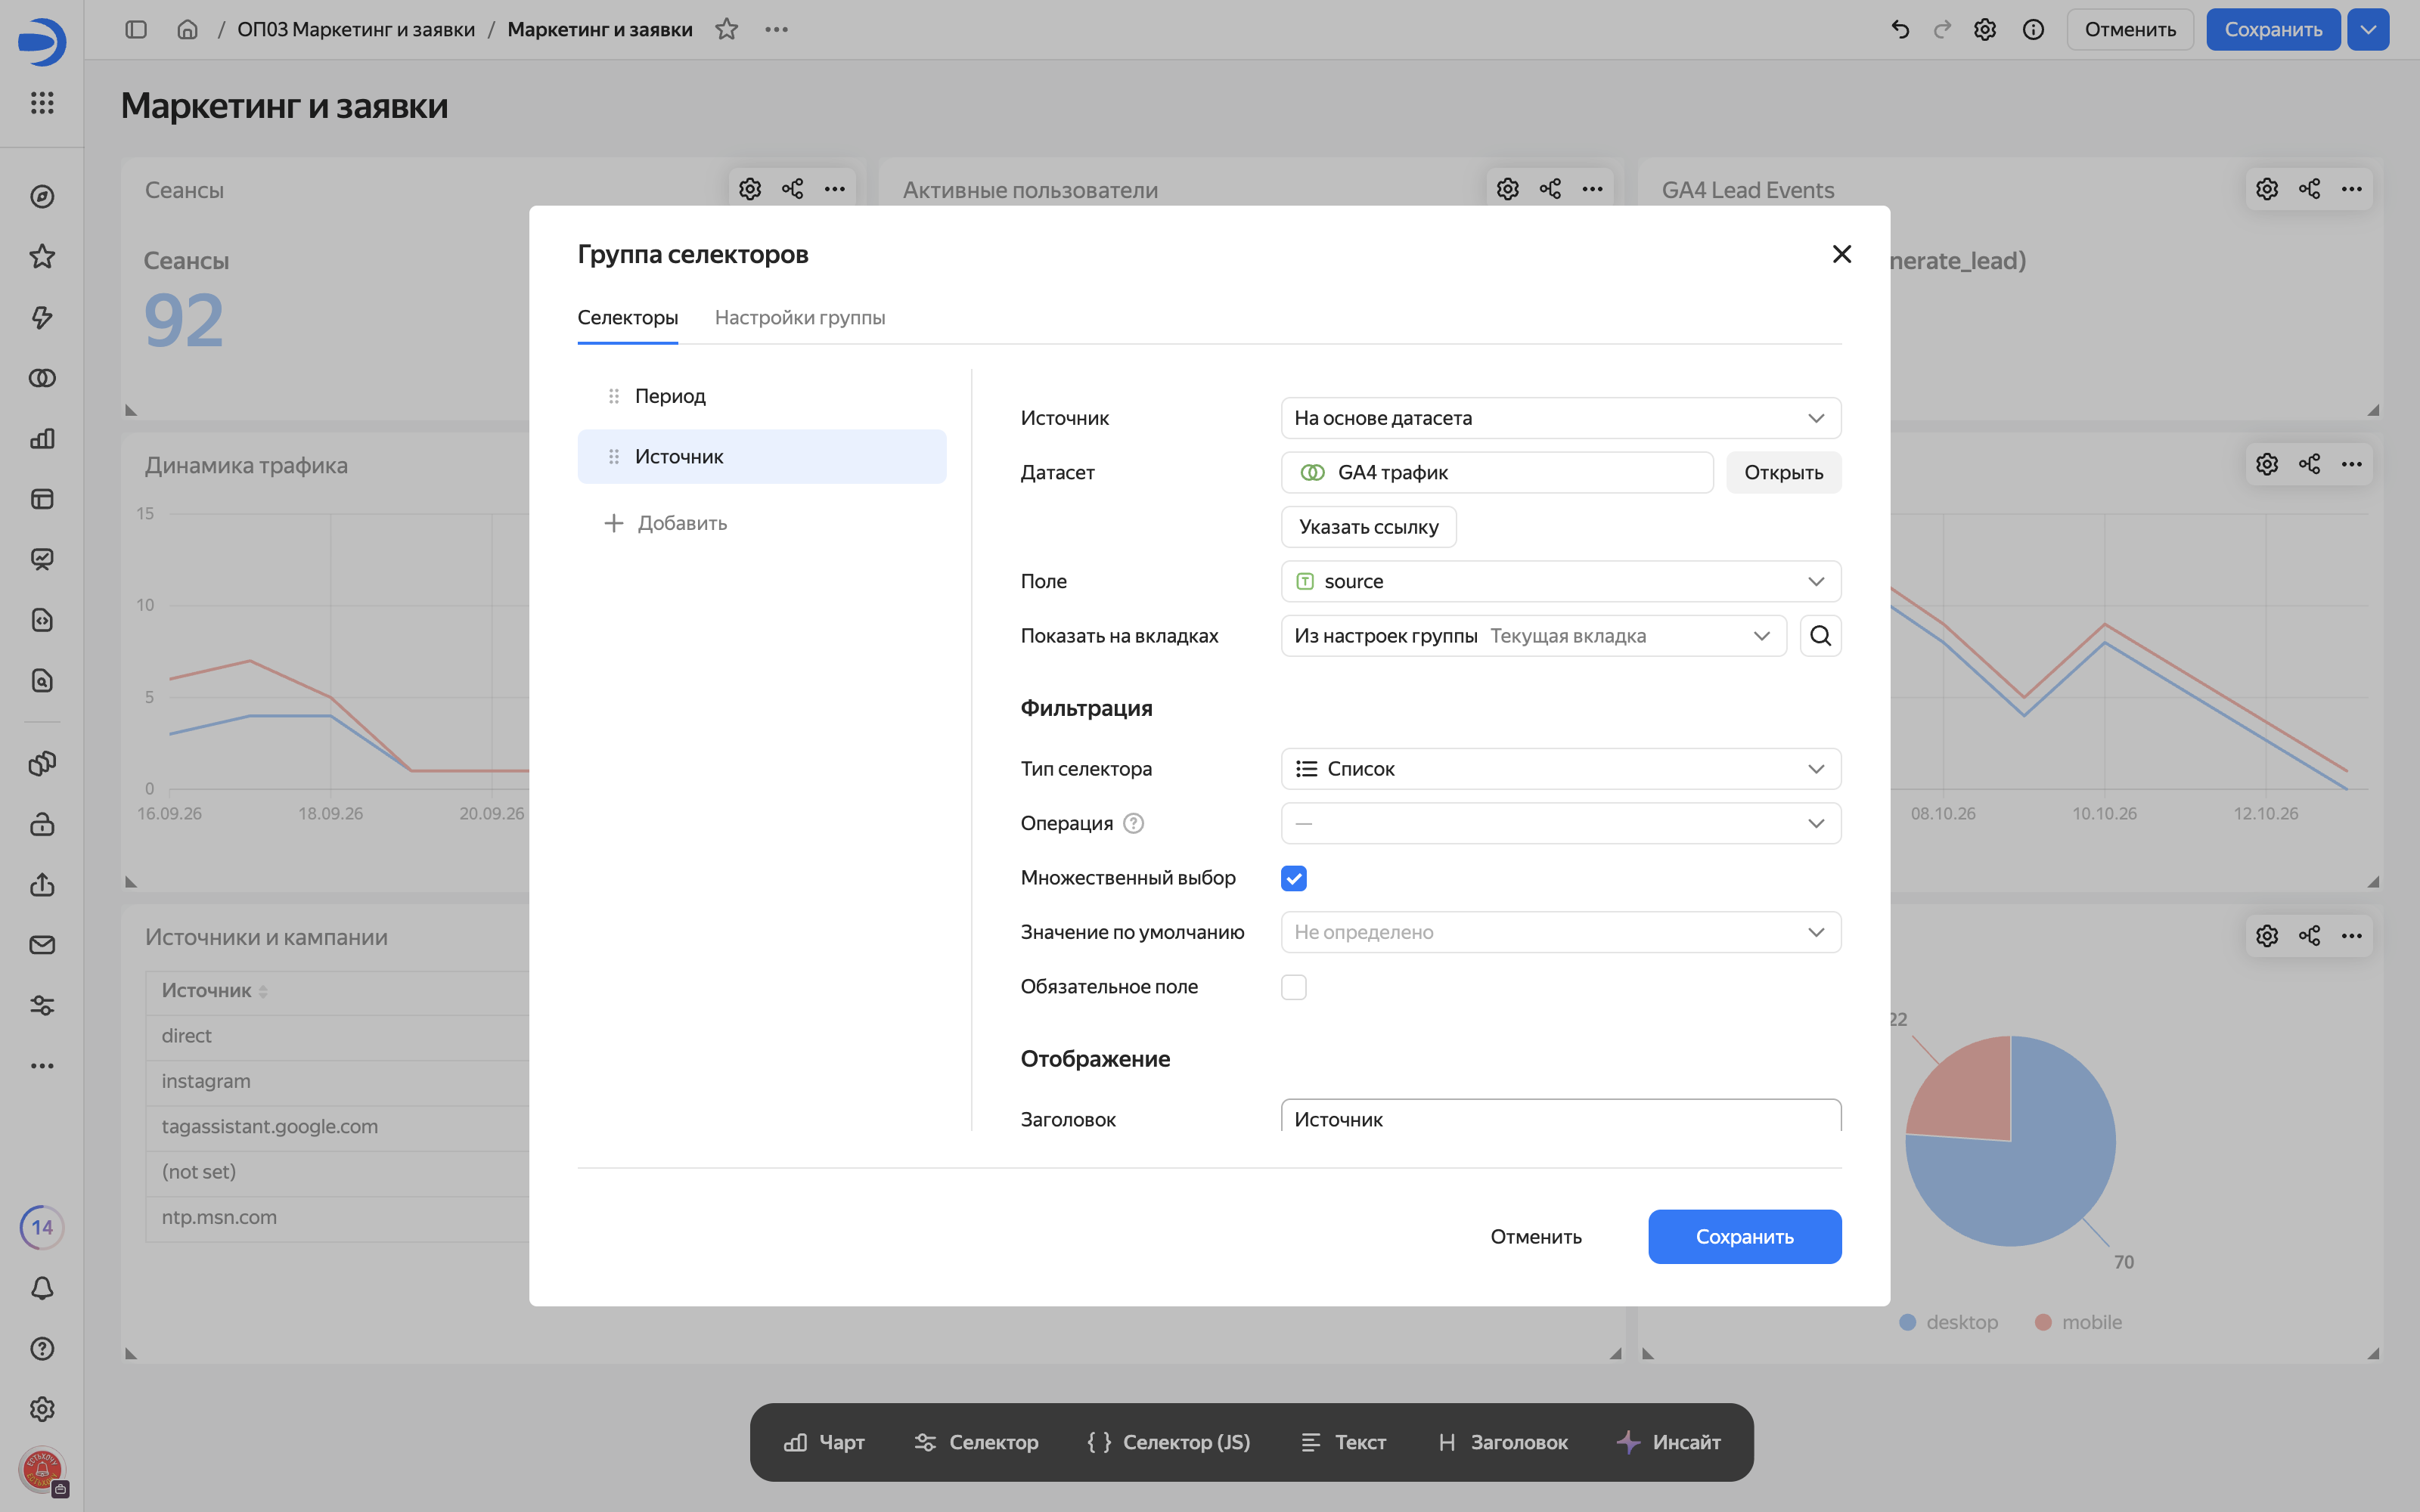
Task: Open the Показать на вкладках dropdown
Action: point(1533,636)
